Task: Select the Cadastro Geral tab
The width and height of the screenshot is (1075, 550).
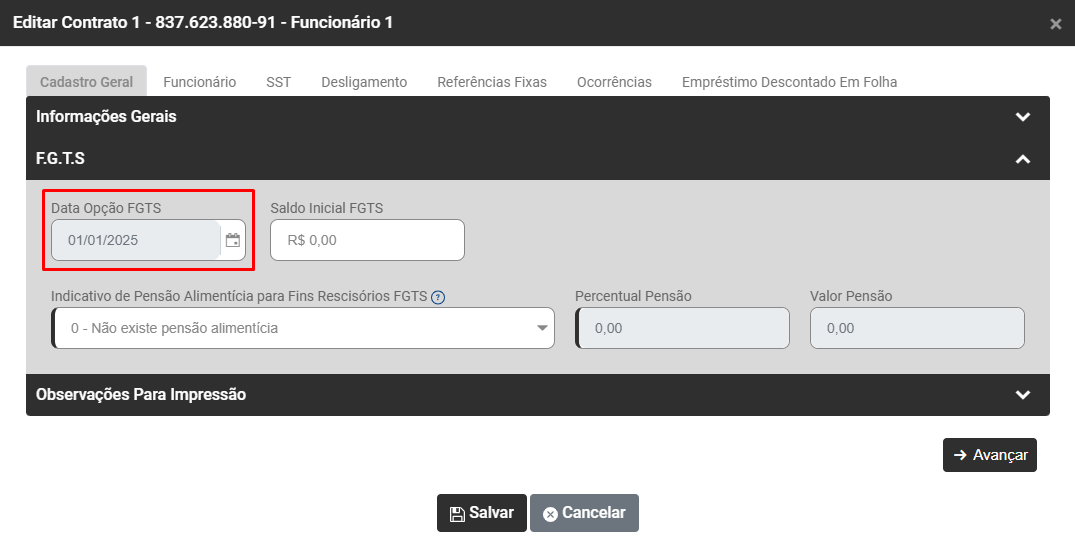Action: tap(86, 82)
